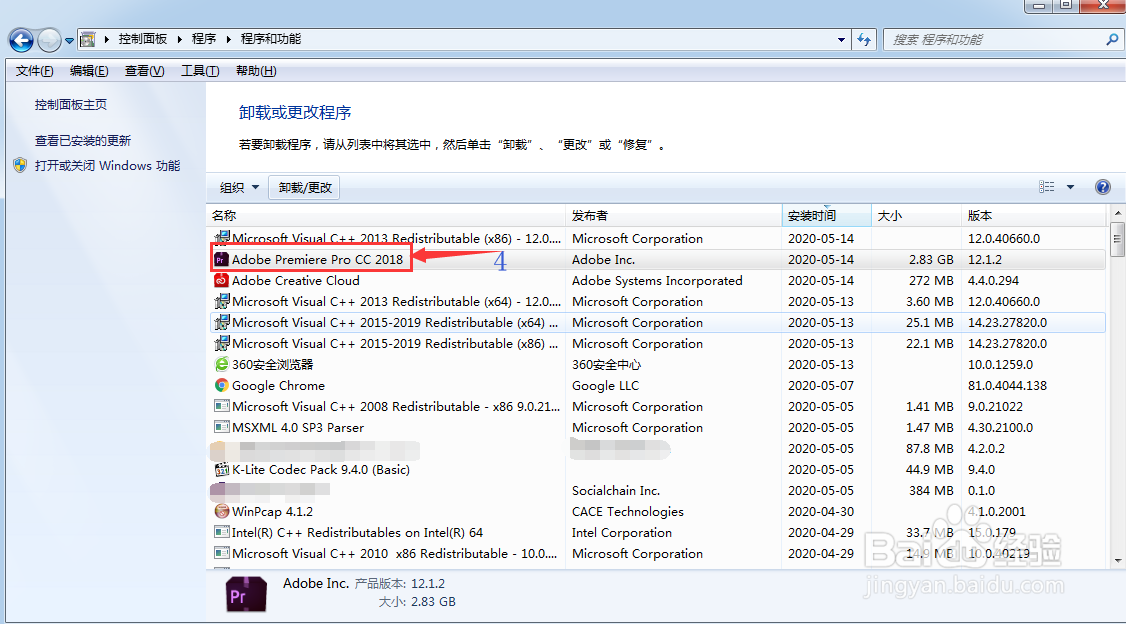
Task: Click large Premiere Pro icon in details pane
Action: click(x=246, y=594)
